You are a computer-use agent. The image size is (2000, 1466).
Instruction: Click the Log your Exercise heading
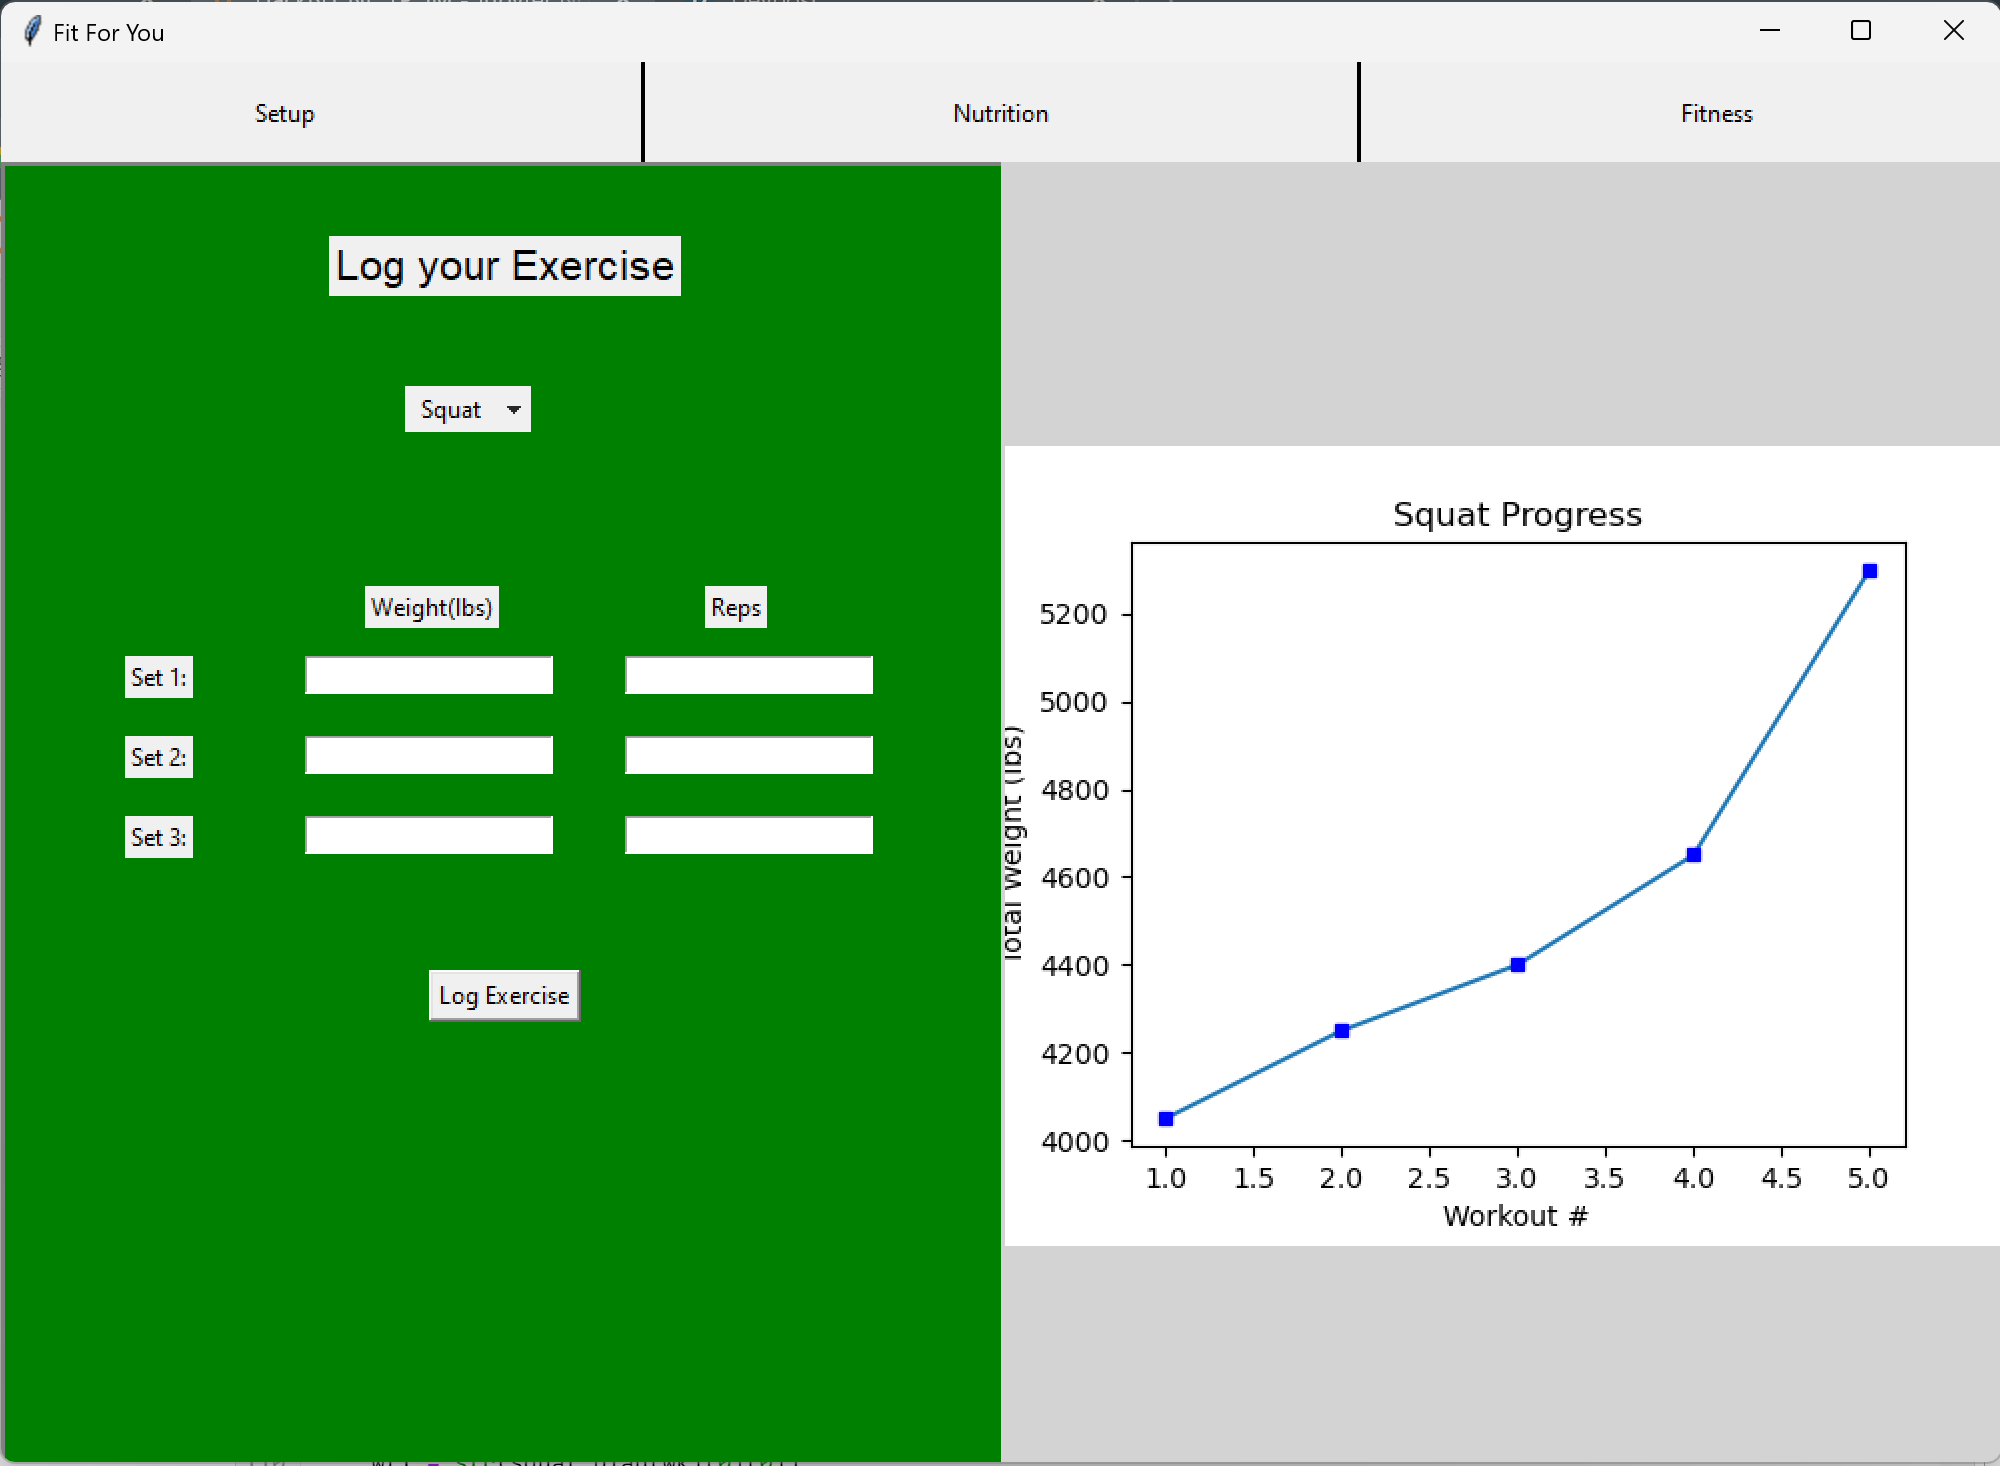click(x=505, y=266)
